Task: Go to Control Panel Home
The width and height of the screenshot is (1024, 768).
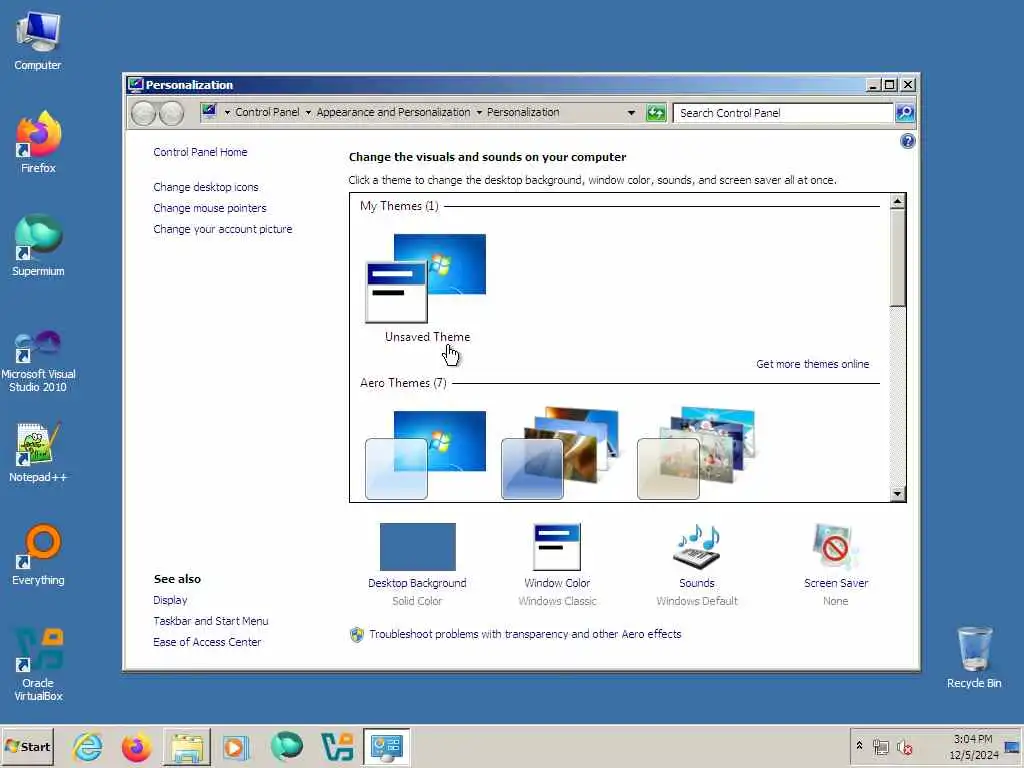Action: (200, 152)
